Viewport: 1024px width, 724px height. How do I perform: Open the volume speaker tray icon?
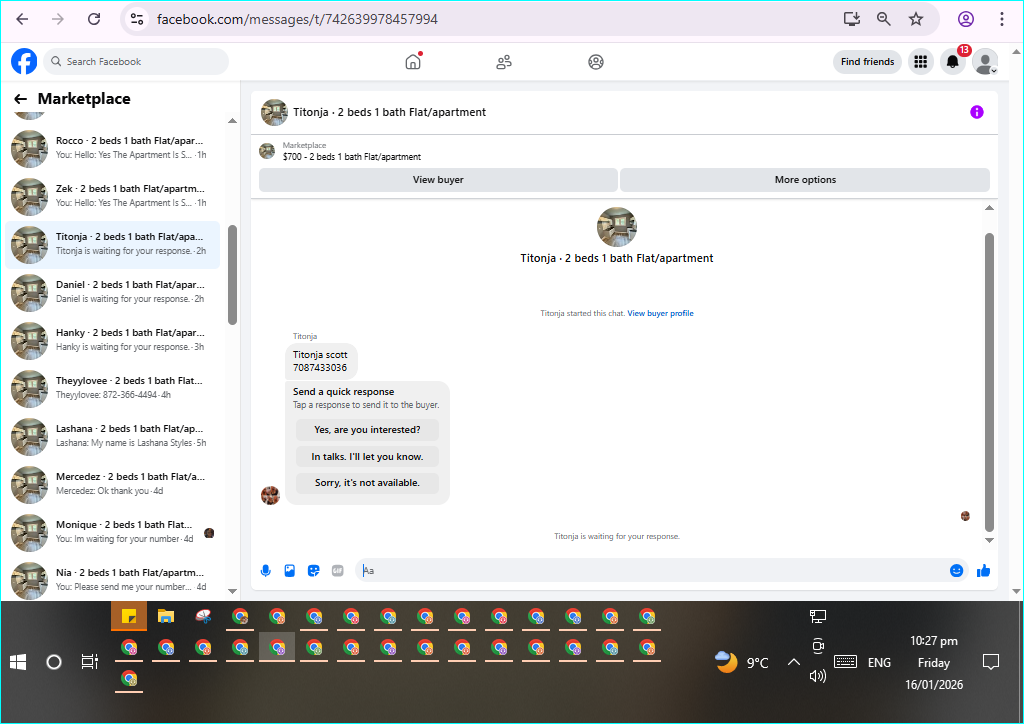pos(818,676)
